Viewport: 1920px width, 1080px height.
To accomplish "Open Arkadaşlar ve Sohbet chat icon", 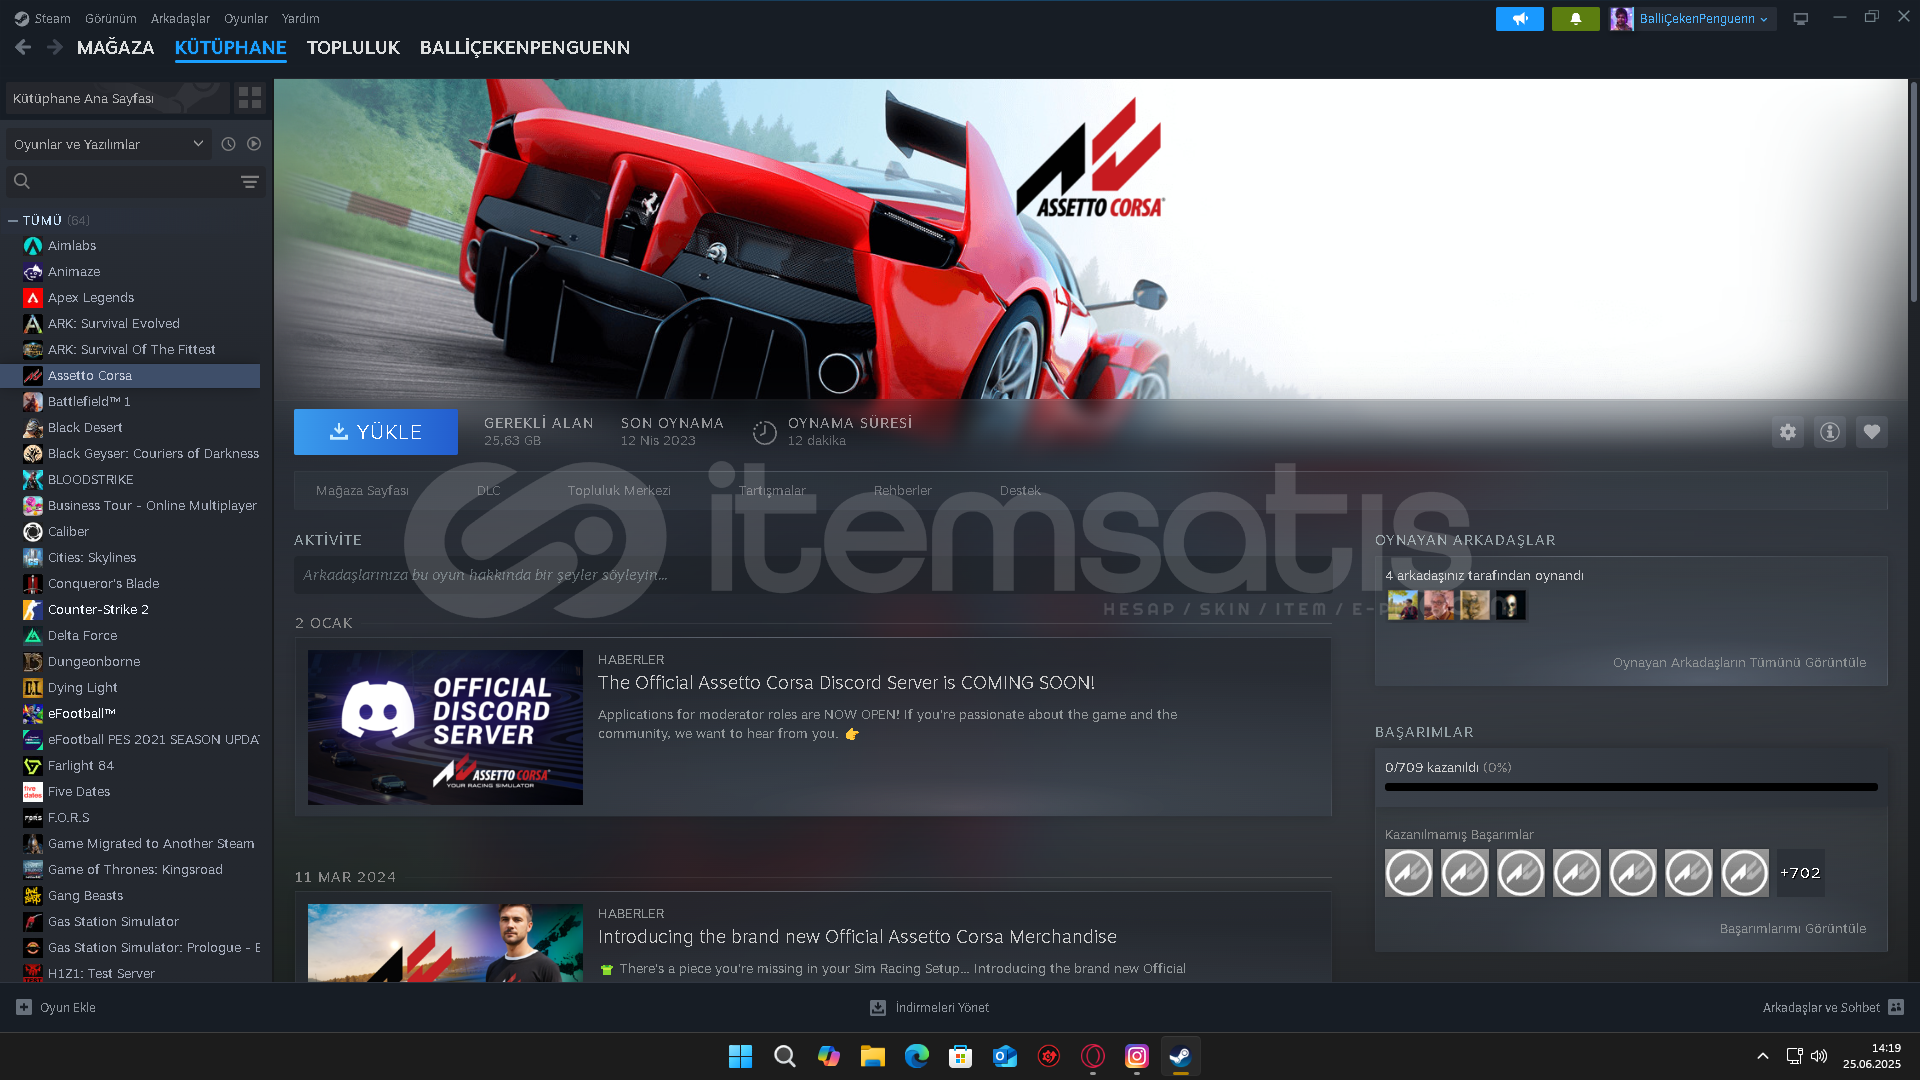I will pyautogui.click(x=1896, y=1007).
